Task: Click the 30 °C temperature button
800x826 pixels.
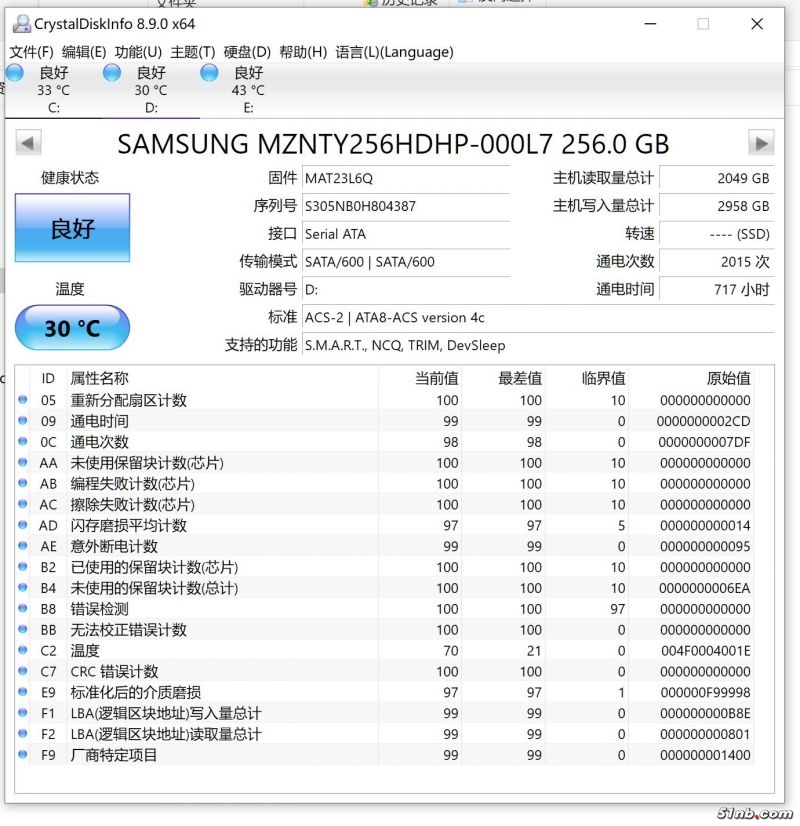Action: pyautogui.click(x=72, y=328)
